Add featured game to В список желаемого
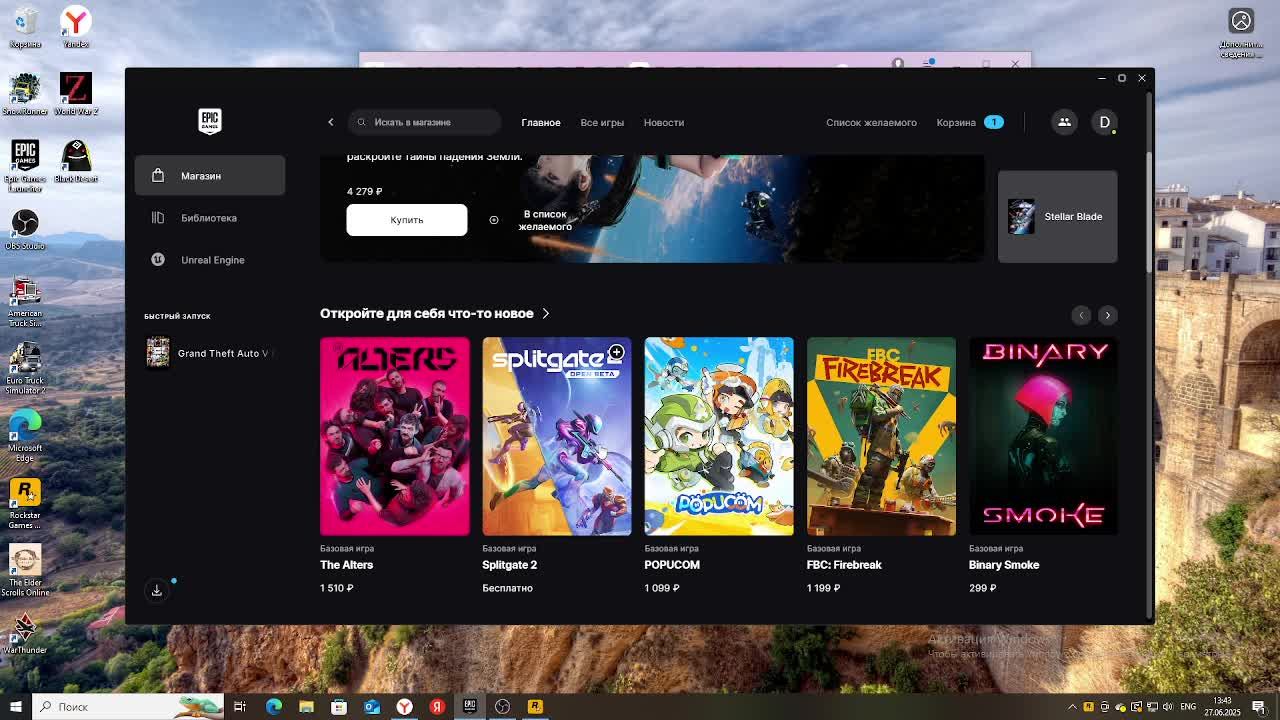 click(x=532, y=220)
